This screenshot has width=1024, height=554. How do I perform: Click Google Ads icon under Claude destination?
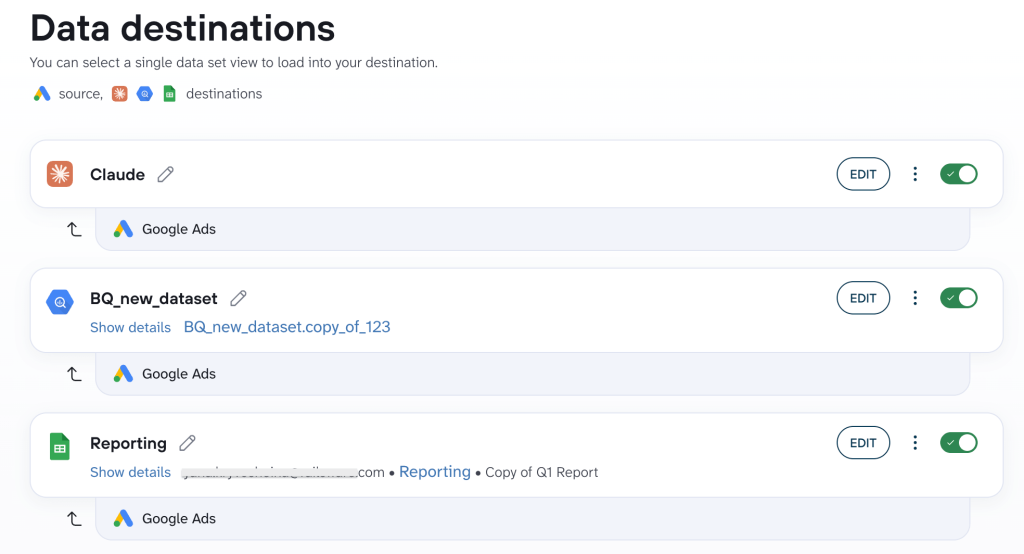click(123, 229)
